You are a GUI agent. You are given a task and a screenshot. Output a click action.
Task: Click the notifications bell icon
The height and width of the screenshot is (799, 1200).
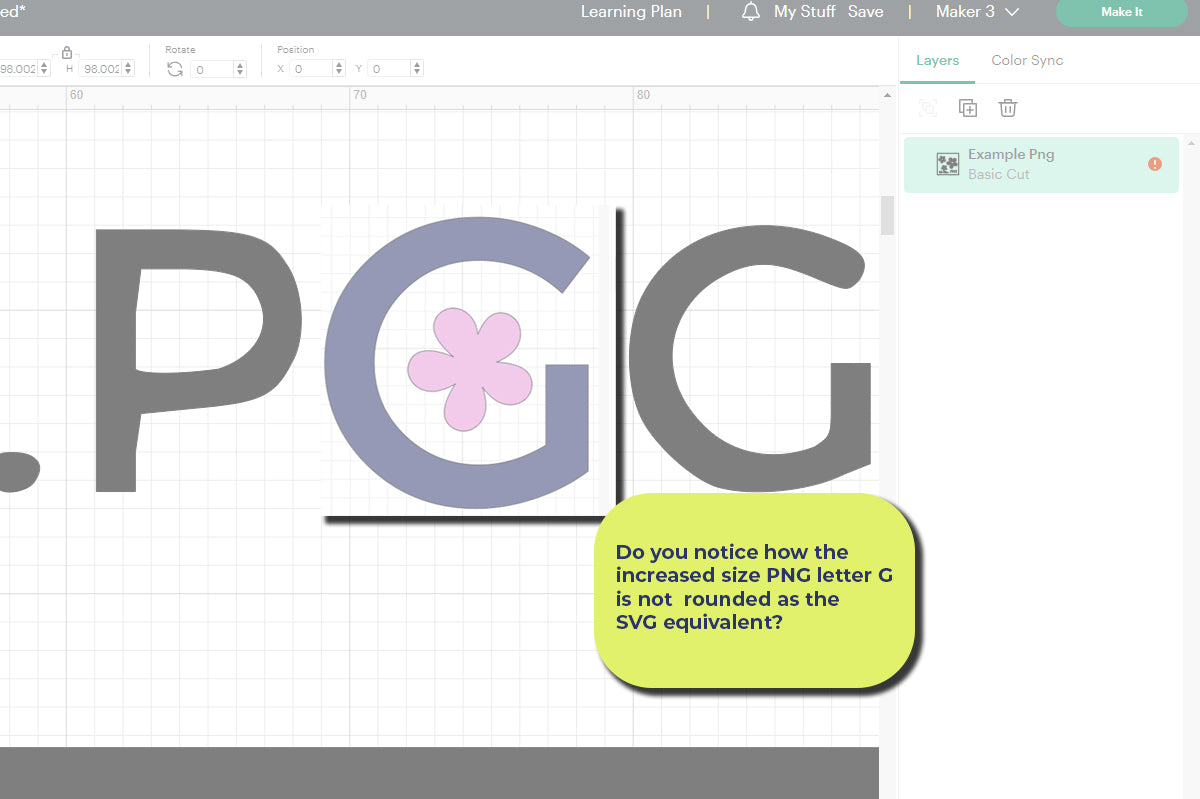pyautogui.click(x=751, y=12)
